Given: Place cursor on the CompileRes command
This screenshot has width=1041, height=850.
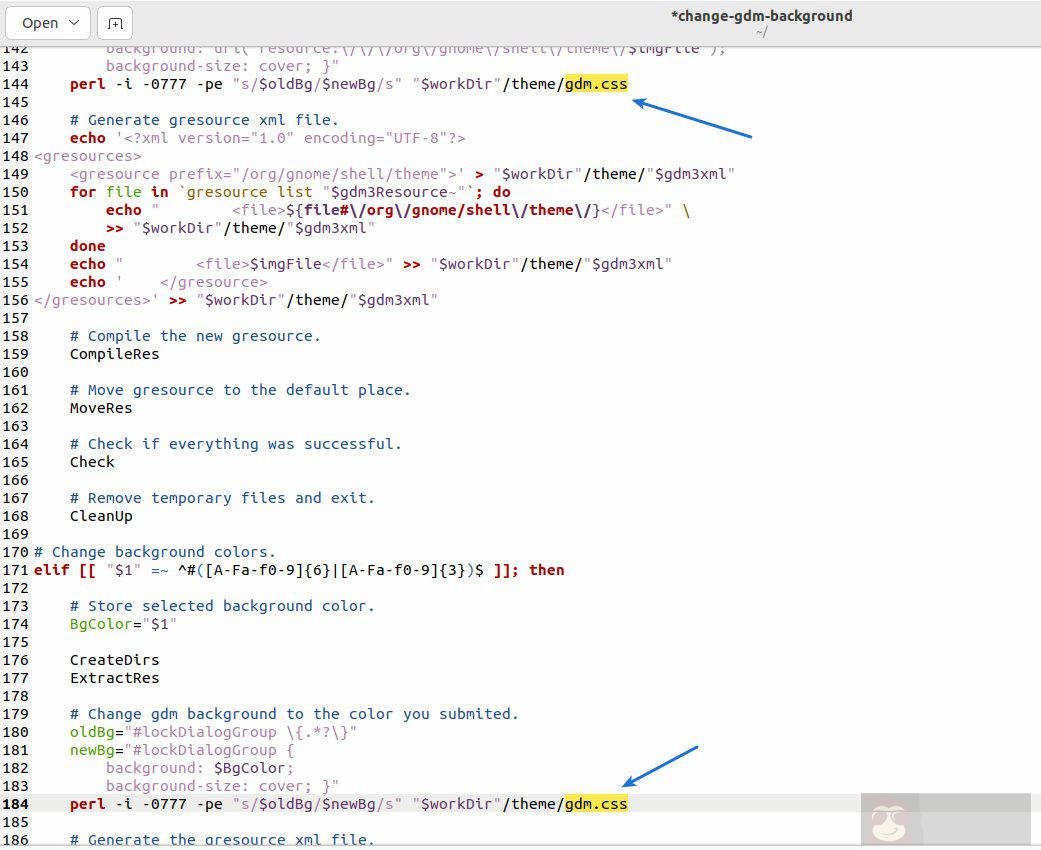Looking at the screenshot, I should point(113,354).
